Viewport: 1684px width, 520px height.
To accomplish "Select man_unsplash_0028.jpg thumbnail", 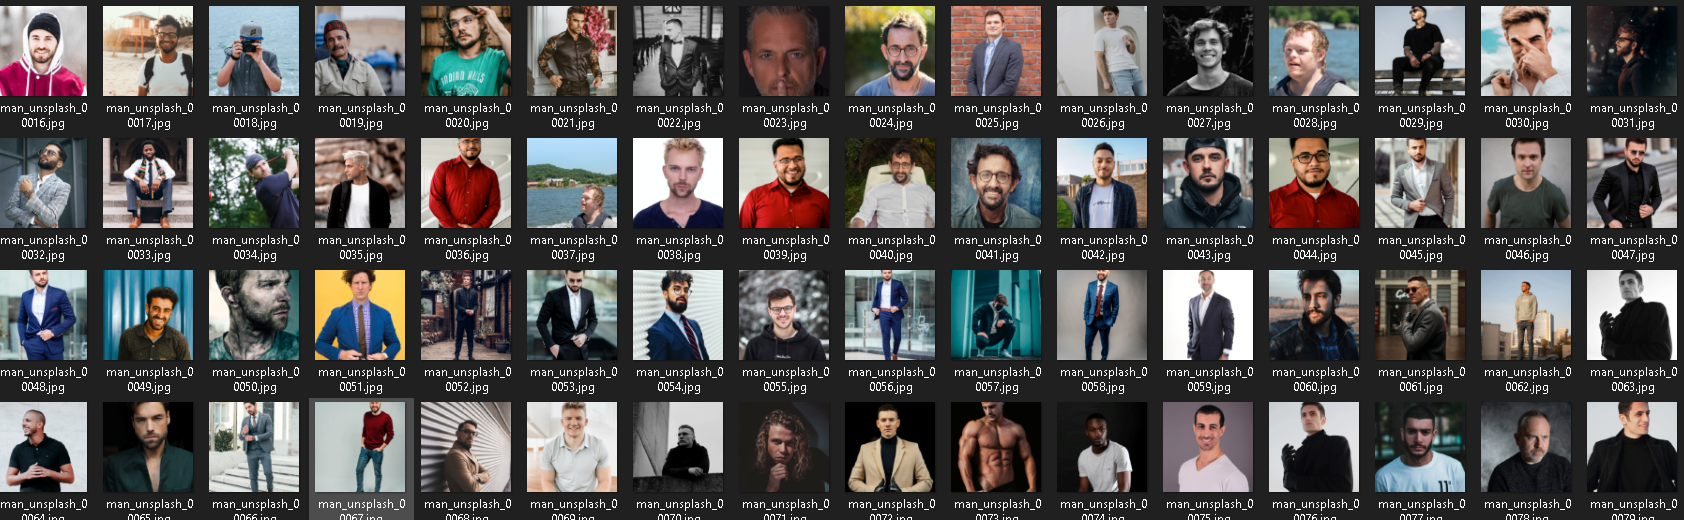I will [1314, 51].
